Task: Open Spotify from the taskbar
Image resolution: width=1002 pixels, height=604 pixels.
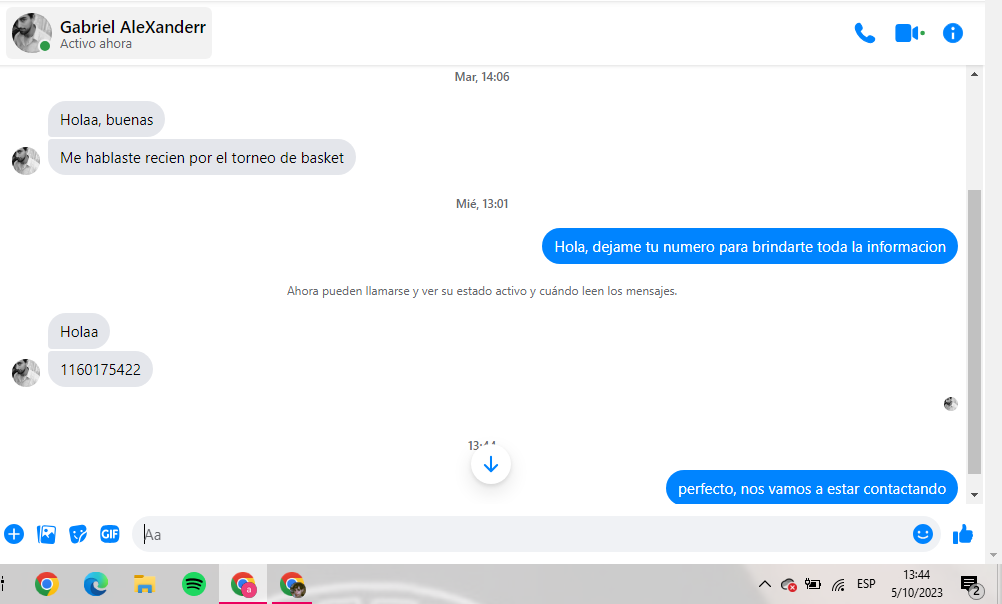Action: tap(194, 584)
